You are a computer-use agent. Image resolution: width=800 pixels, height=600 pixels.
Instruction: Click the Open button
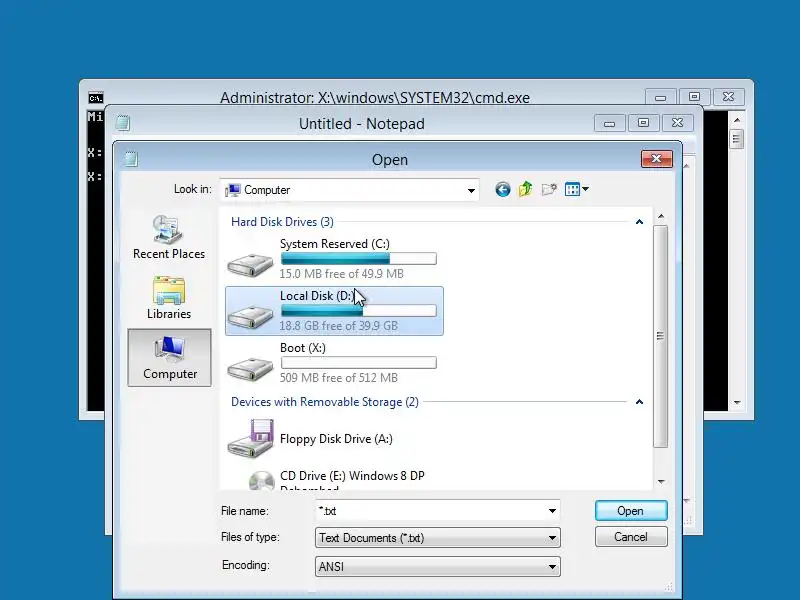(631, 511)
